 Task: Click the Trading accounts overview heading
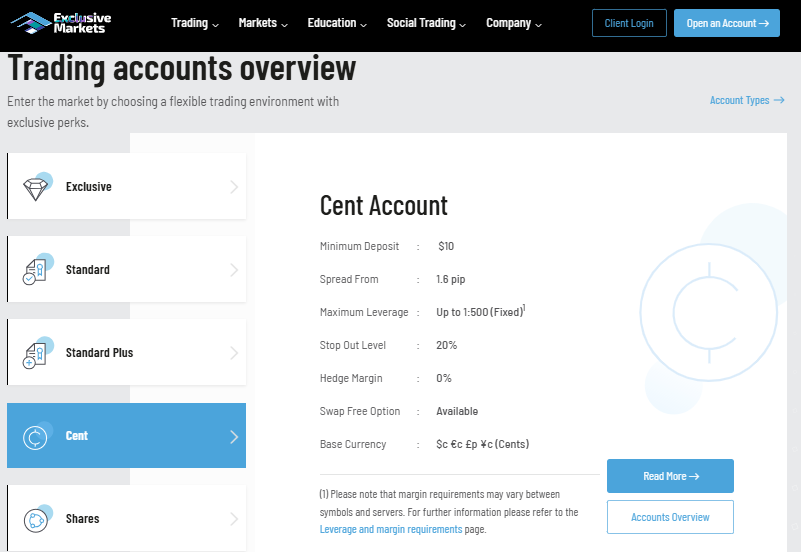click(x=182, y=68)
